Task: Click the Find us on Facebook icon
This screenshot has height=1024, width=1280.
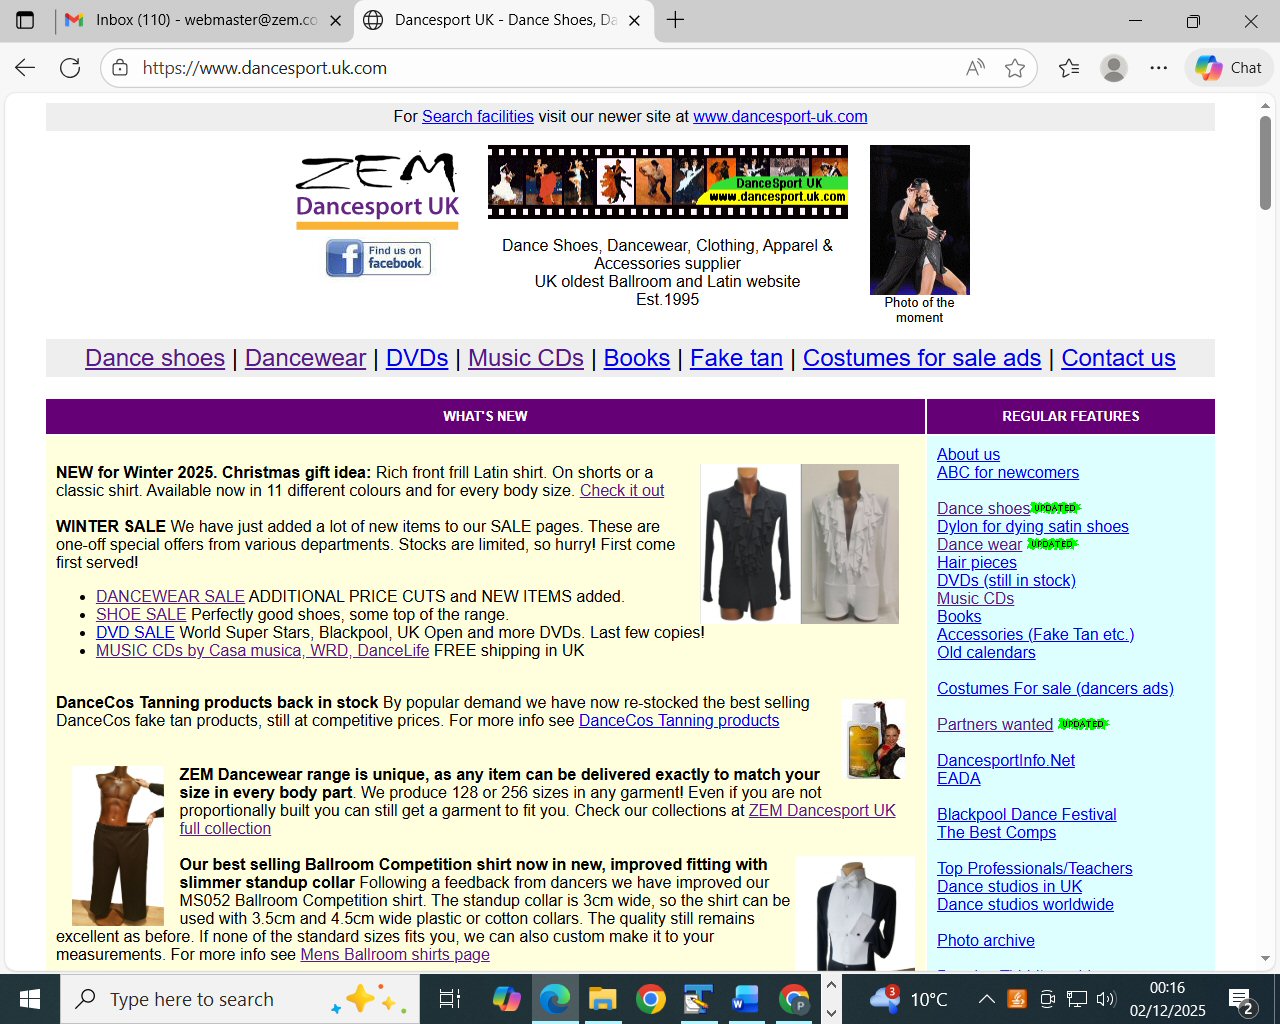Action: [377, 257]
